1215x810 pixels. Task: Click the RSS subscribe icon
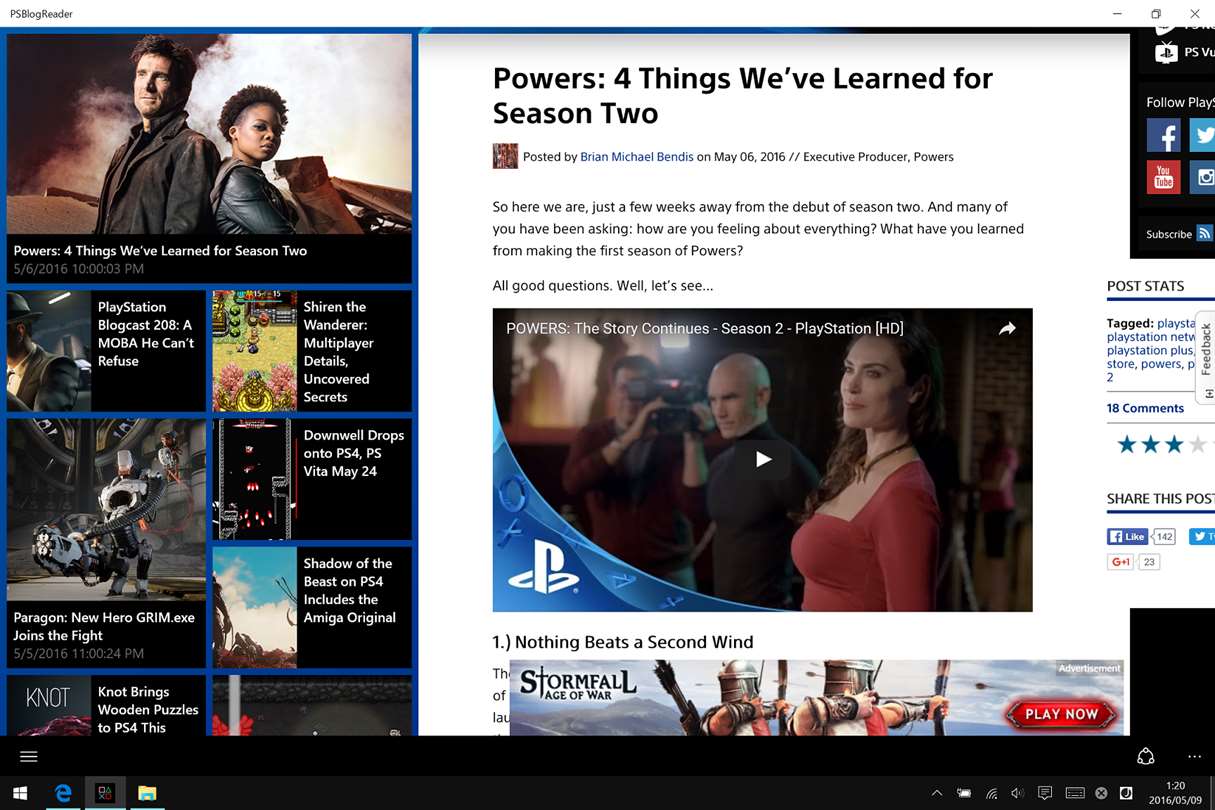click(1204, 233)
